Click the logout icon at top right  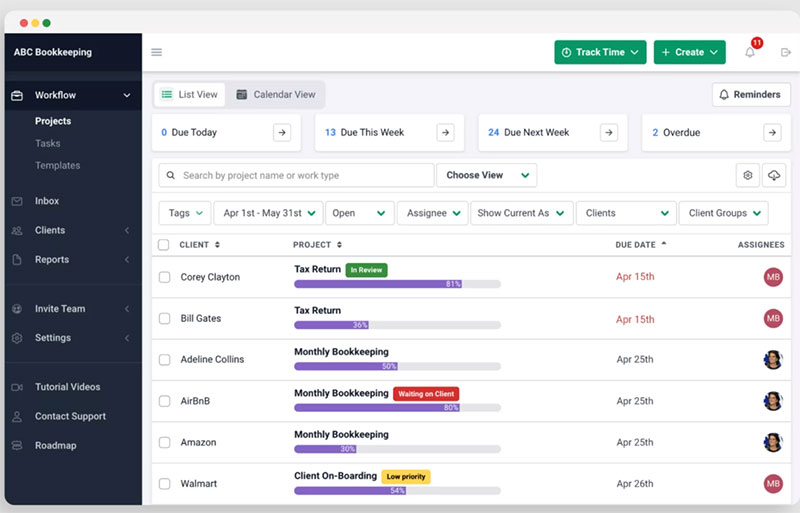pyautogui.click(x=786, y=52)
